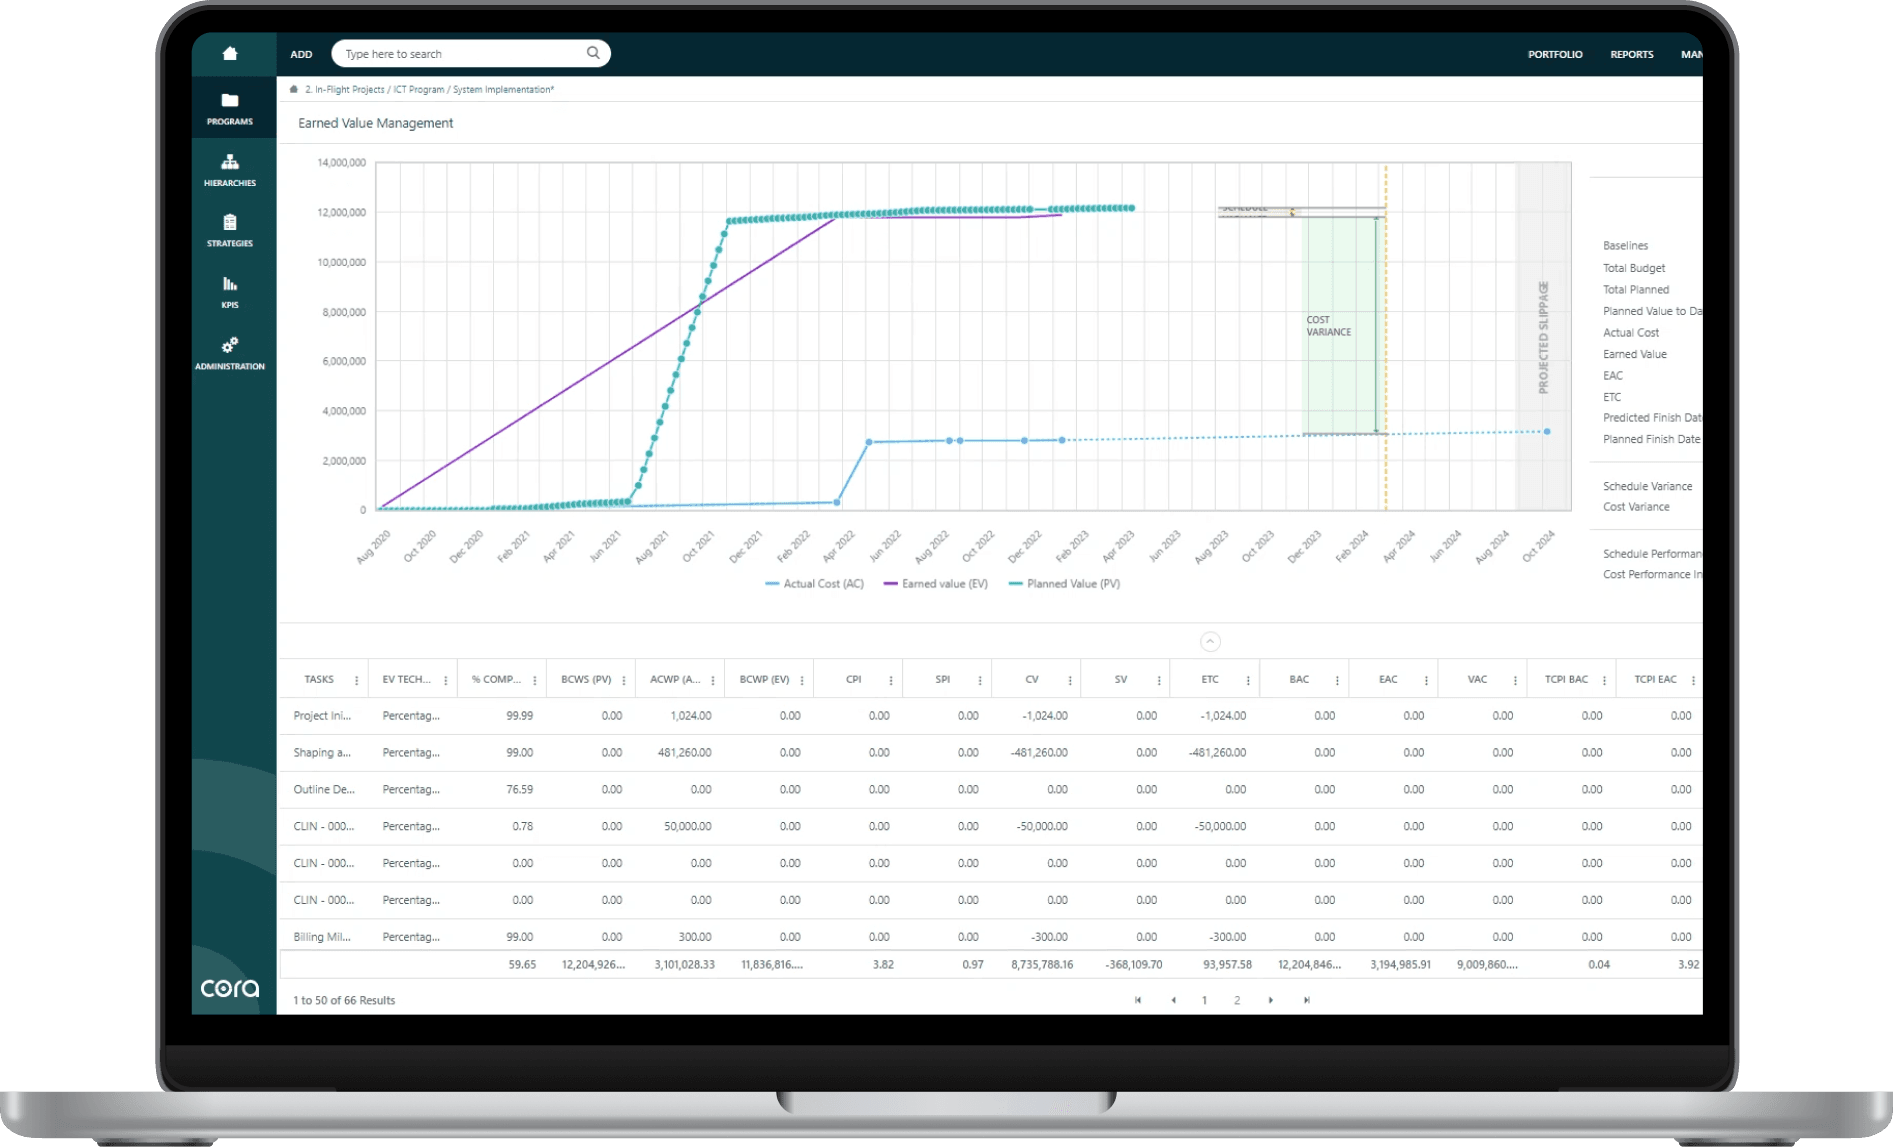Toggle Actual Cost (AC) legend series
The image size is (1893, 1147).
[x=814, y=584]
